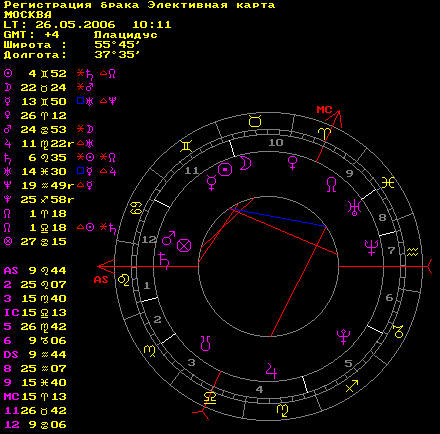
Task: Select the Part of Fortune circle-cross symbol
Action: (x=184, y=246)
